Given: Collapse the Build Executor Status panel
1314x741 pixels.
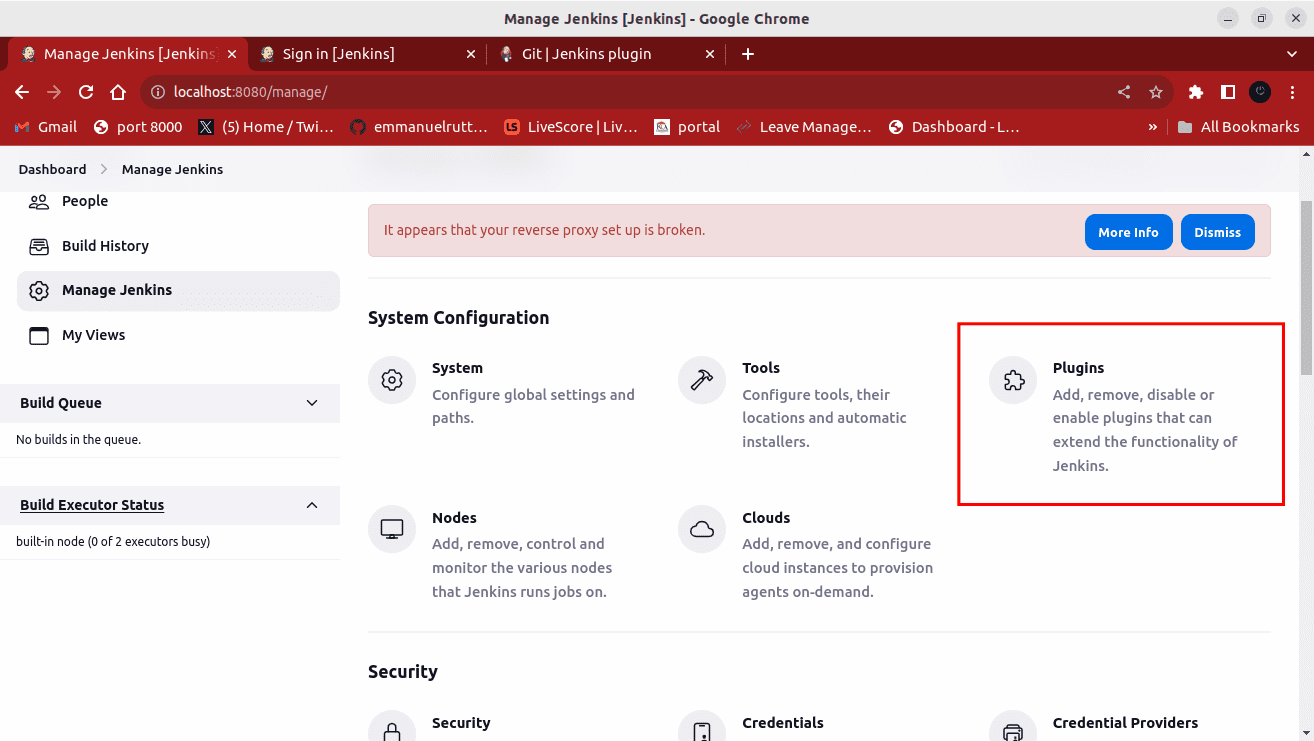Looking at the screenshot, I should coord(312,505).
